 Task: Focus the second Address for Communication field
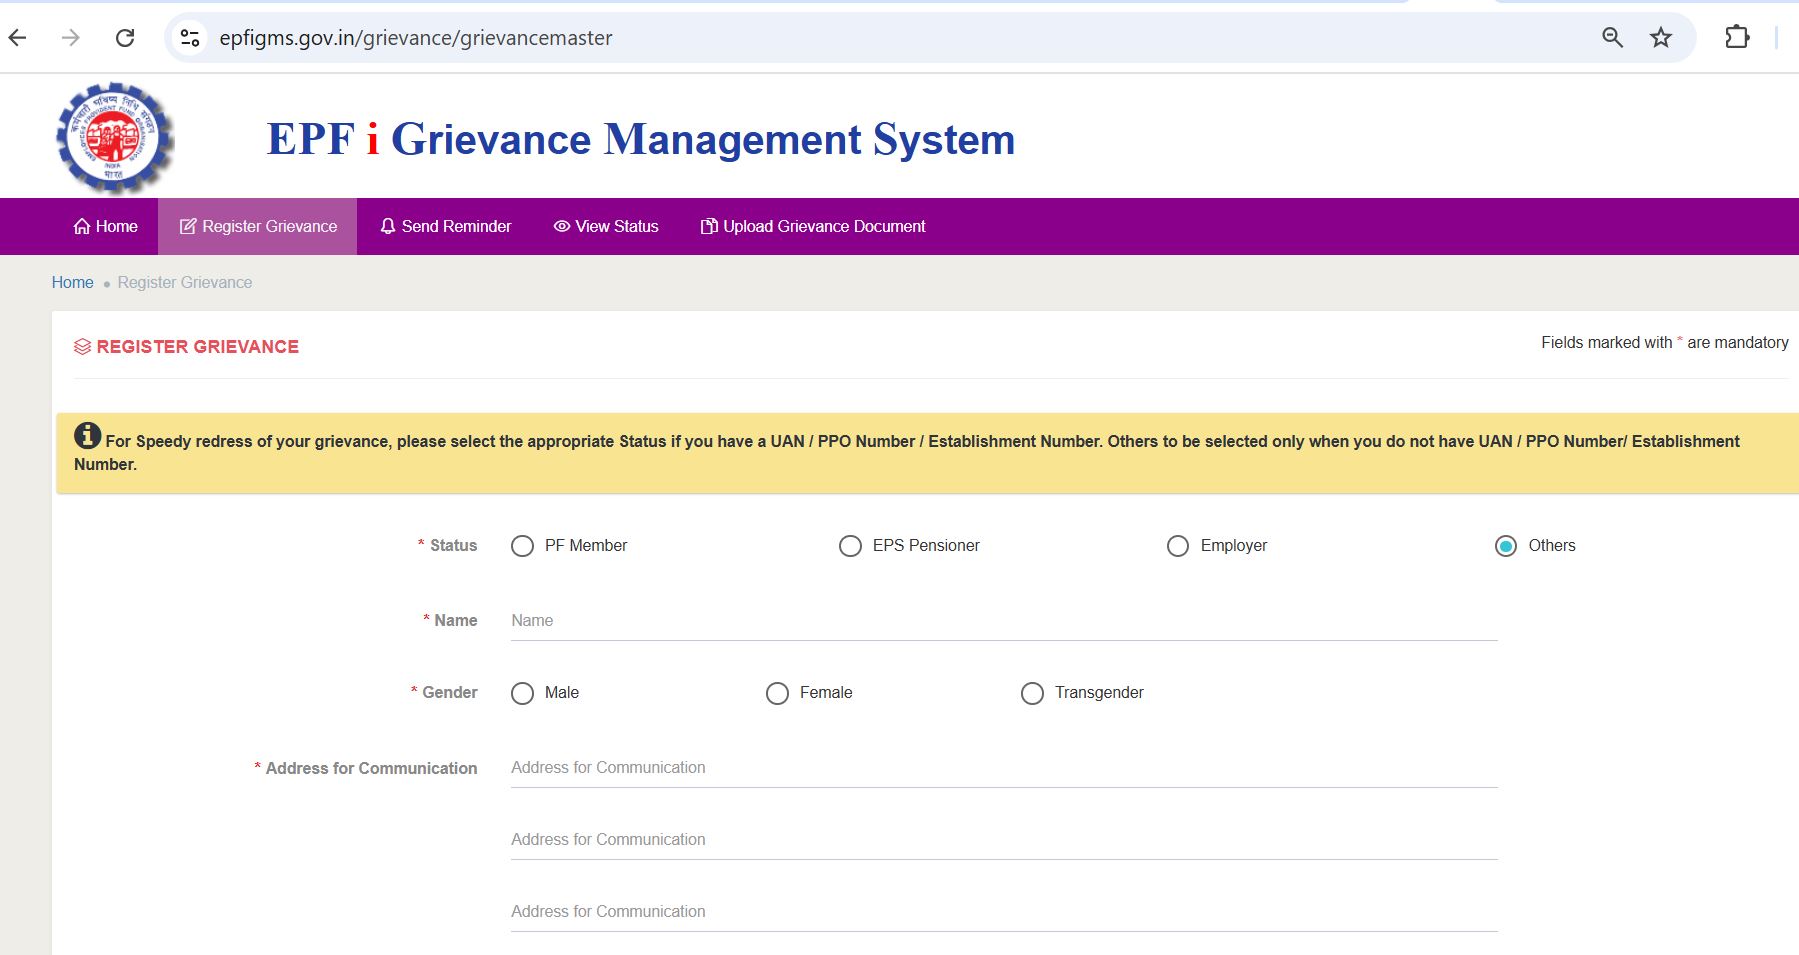[x=1004, y=840]
